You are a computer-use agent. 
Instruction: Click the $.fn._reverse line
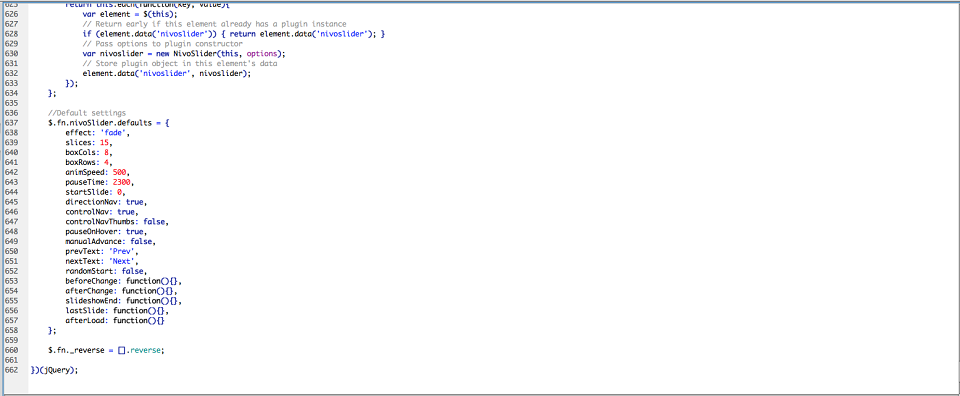pyautogui.click(x=107, y=351)
